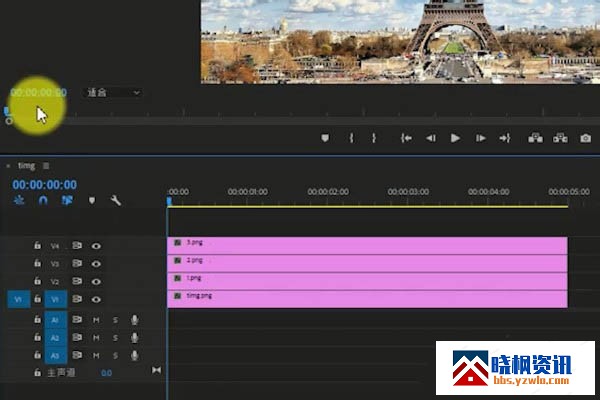Screen dimensions: 600x400
Task: Toggle A1 track targeting button
Action: coord(56,320)
